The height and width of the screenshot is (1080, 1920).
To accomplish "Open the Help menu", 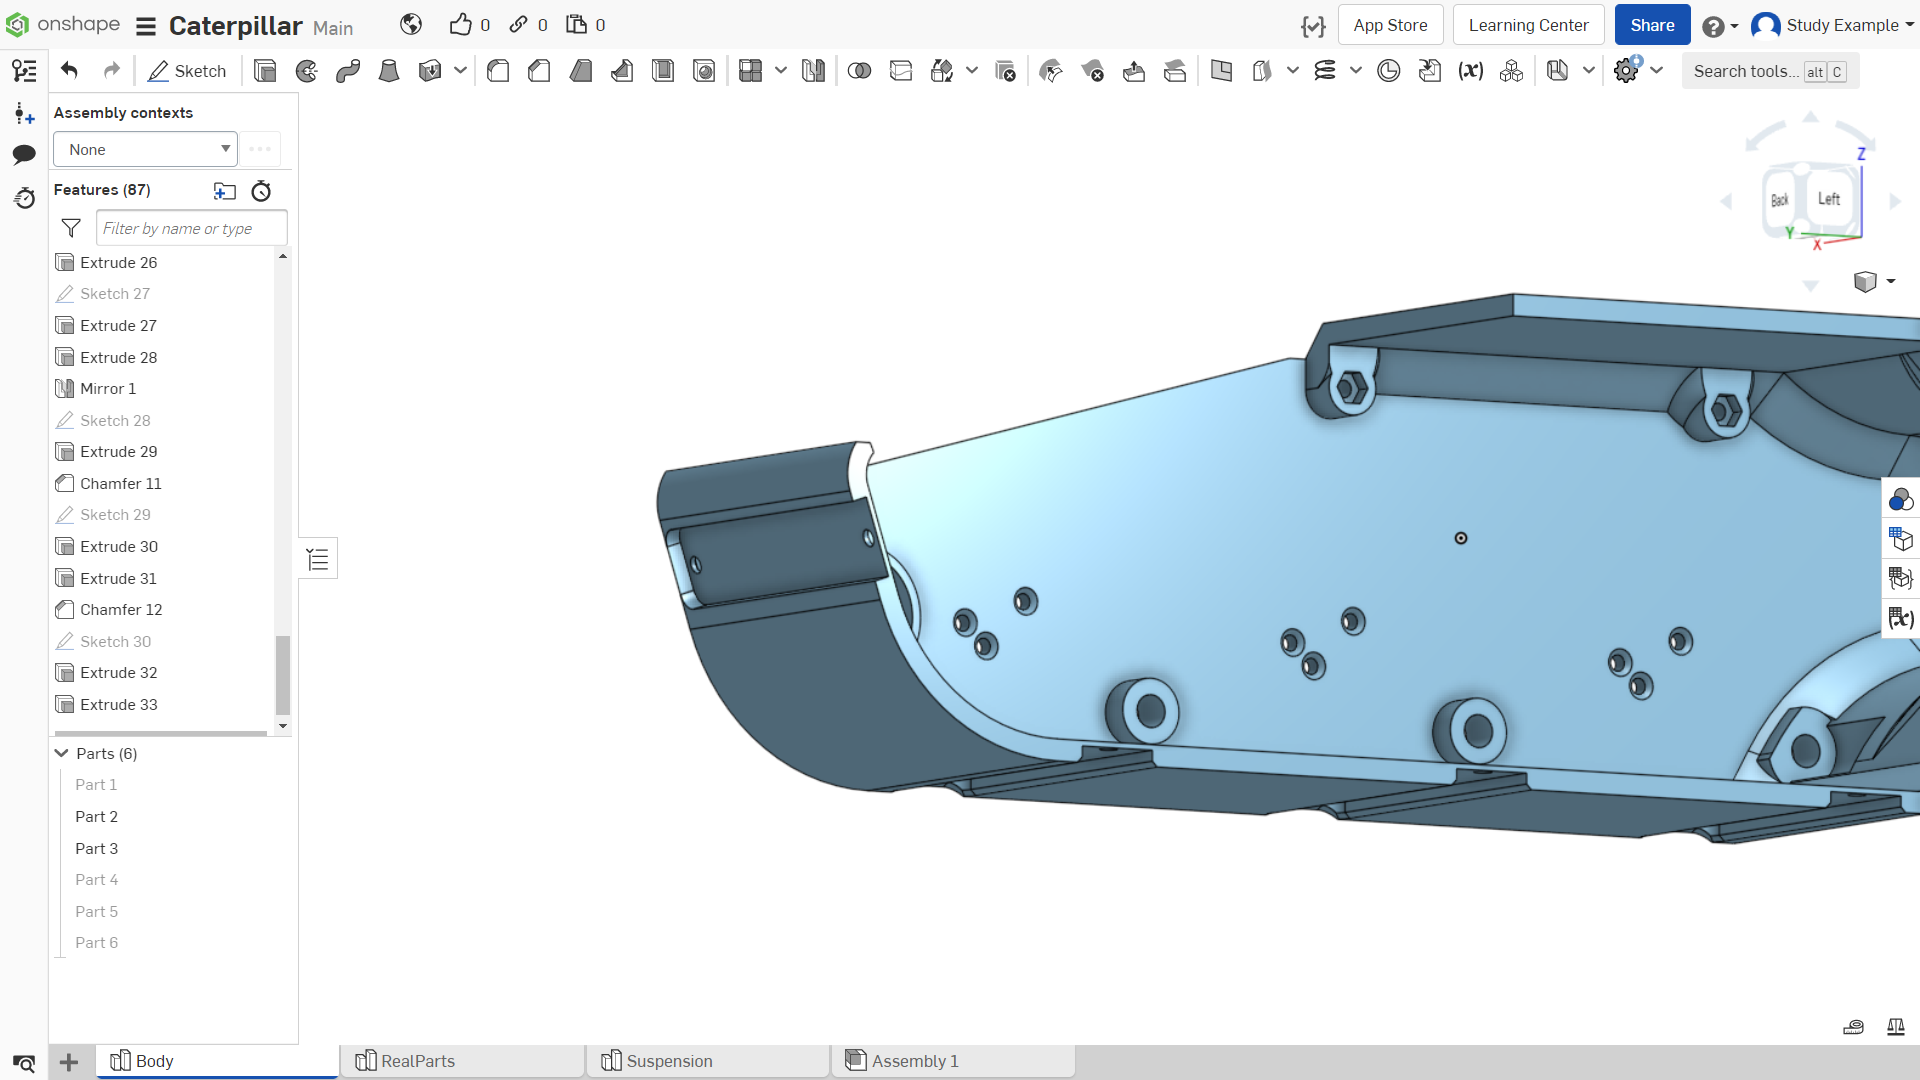I will click(x=1720, y=26).
